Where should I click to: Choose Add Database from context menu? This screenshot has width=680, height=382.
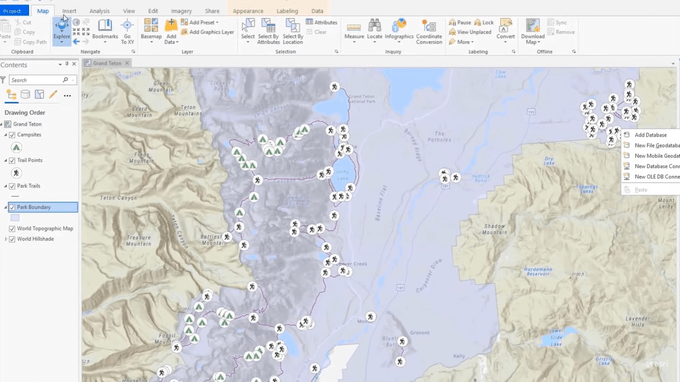pyautogui.click(x=650, y=135)
